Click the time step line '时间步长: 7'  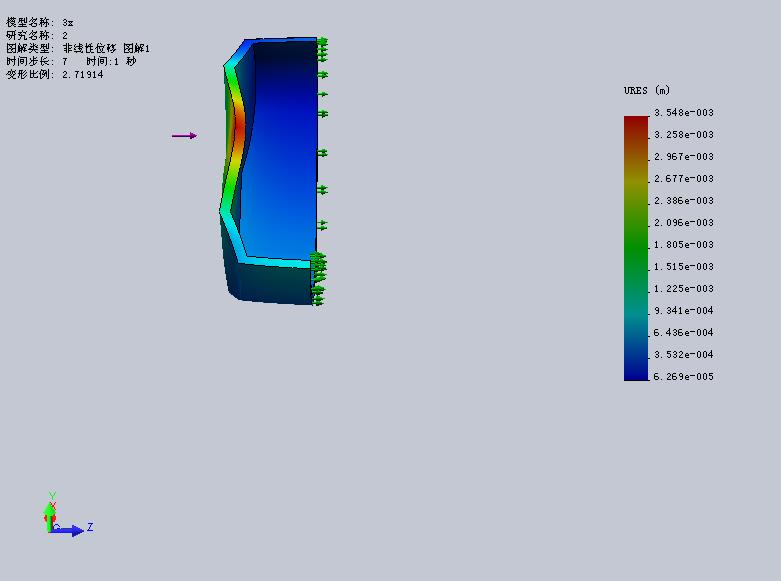(37, 61)
